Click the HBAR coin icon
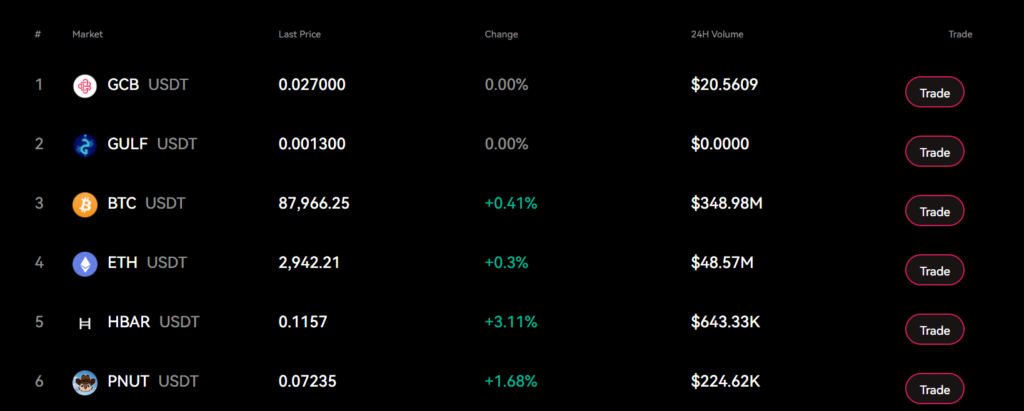This screenshot has width=1024, height=411. point(85,322)
